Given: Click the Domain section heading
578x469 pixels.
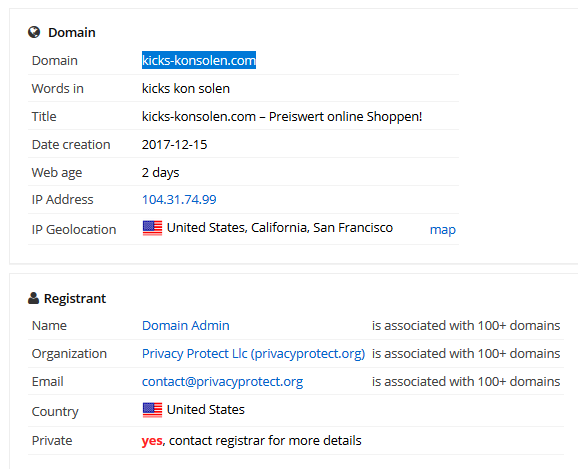Looking at the screenshot, I should point(72,32).
